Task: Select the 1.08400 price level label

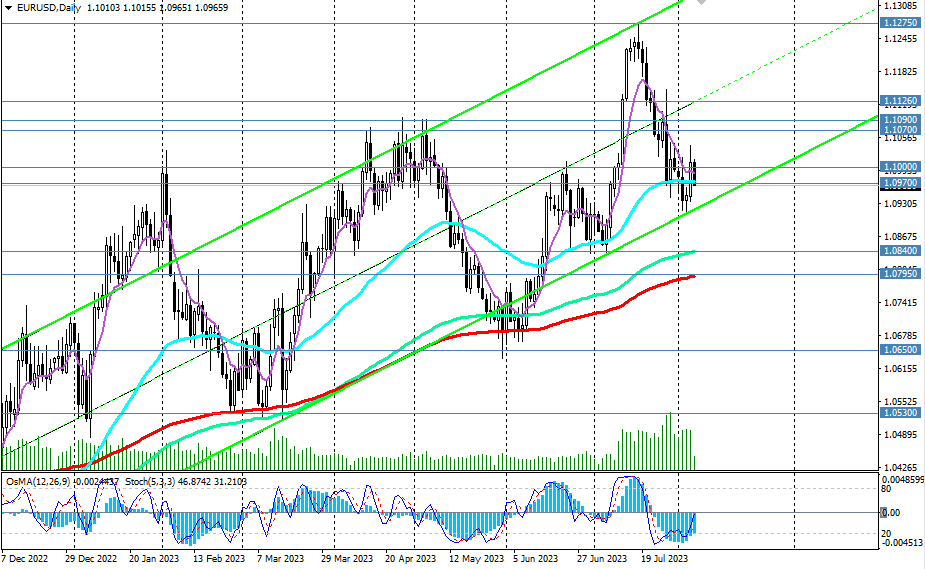Action: 901,251
